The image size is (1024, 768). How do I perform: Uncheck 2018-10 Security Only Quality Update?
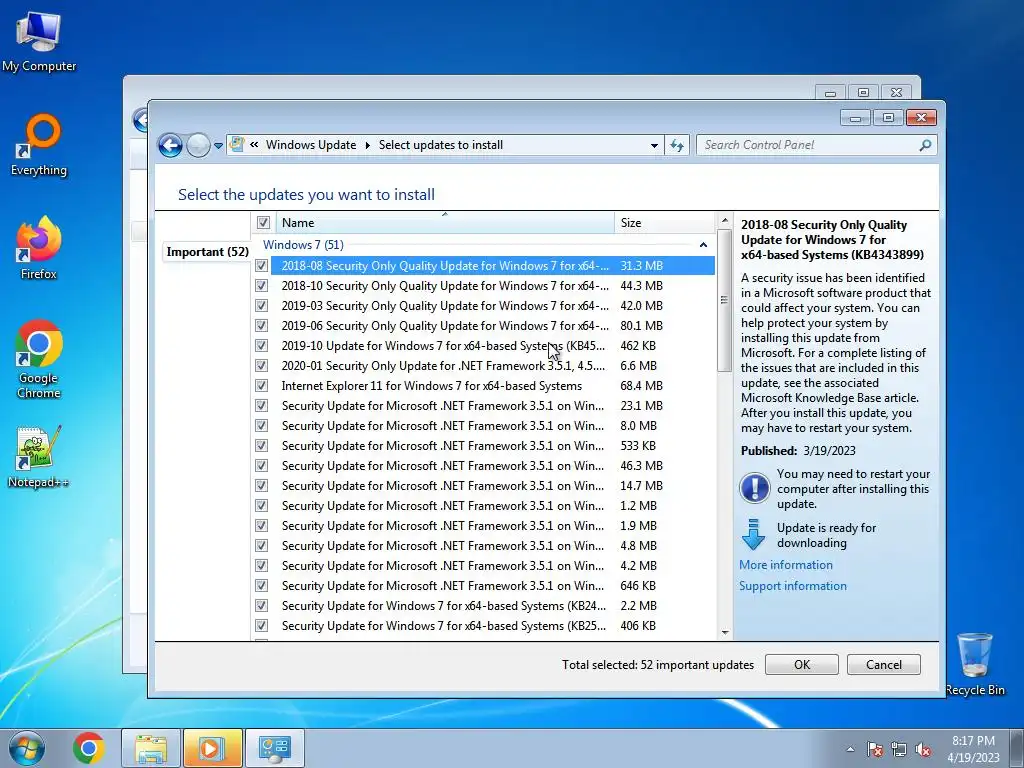[261, 285]
